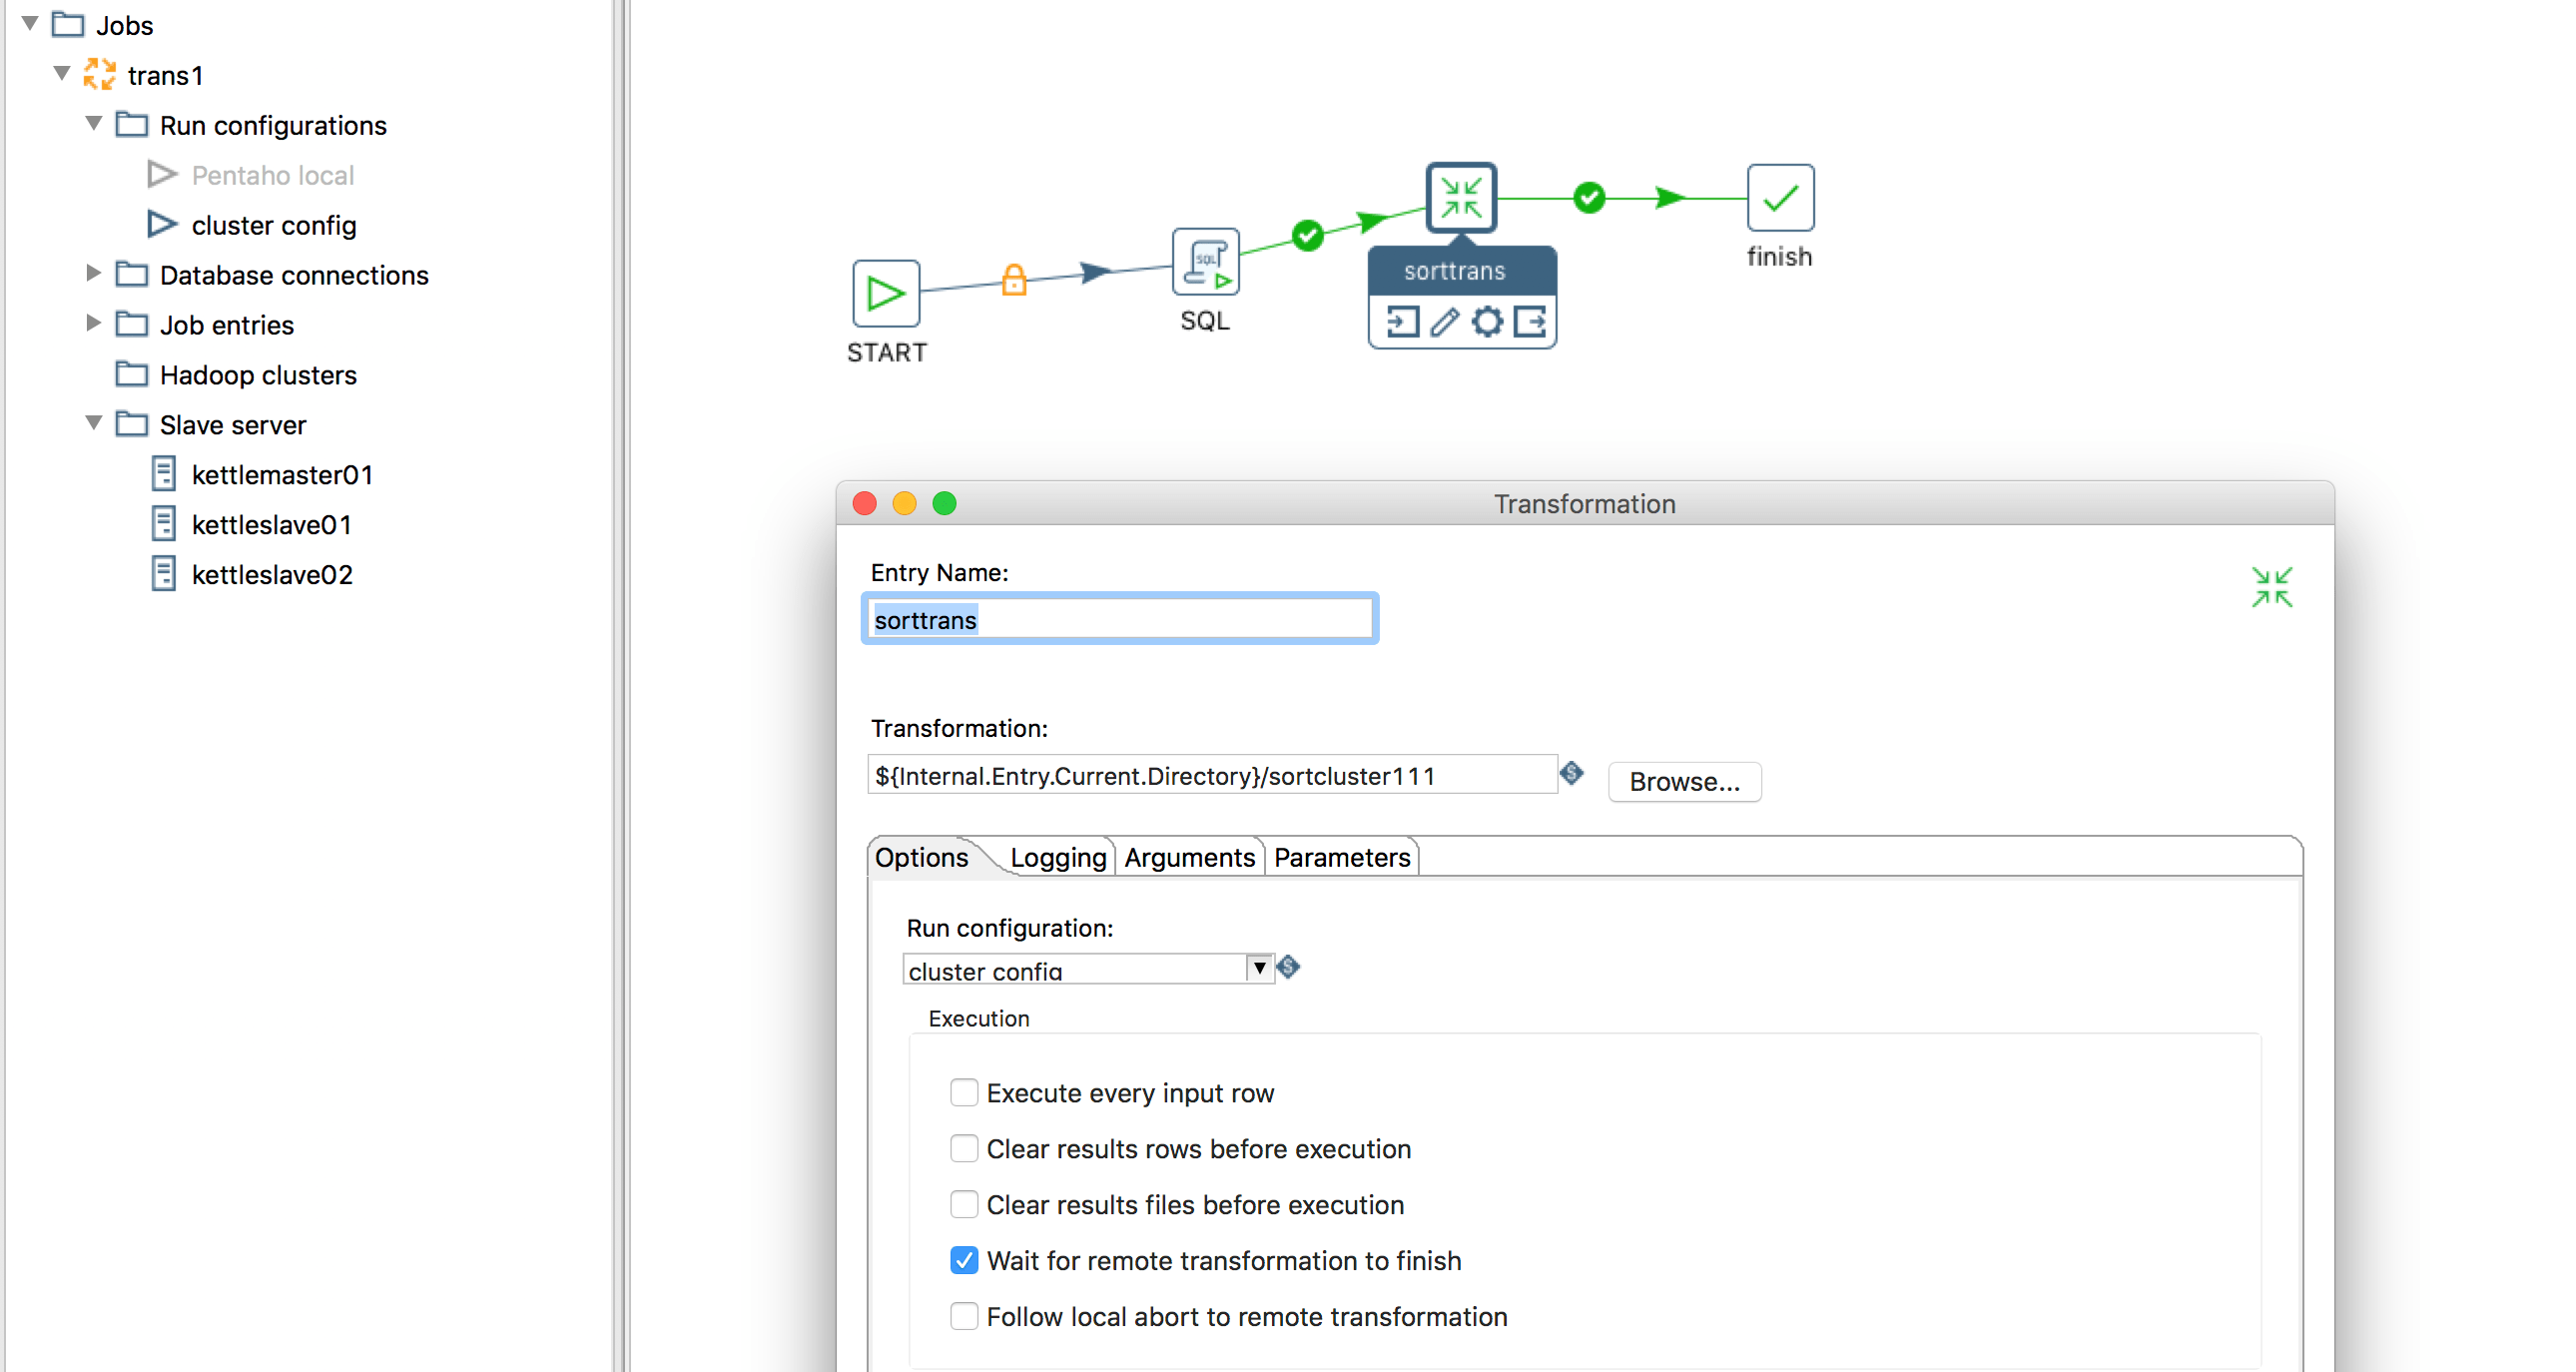Enable Execute every input row
2576x1372 pixels.
click(x=963, y=1092)
